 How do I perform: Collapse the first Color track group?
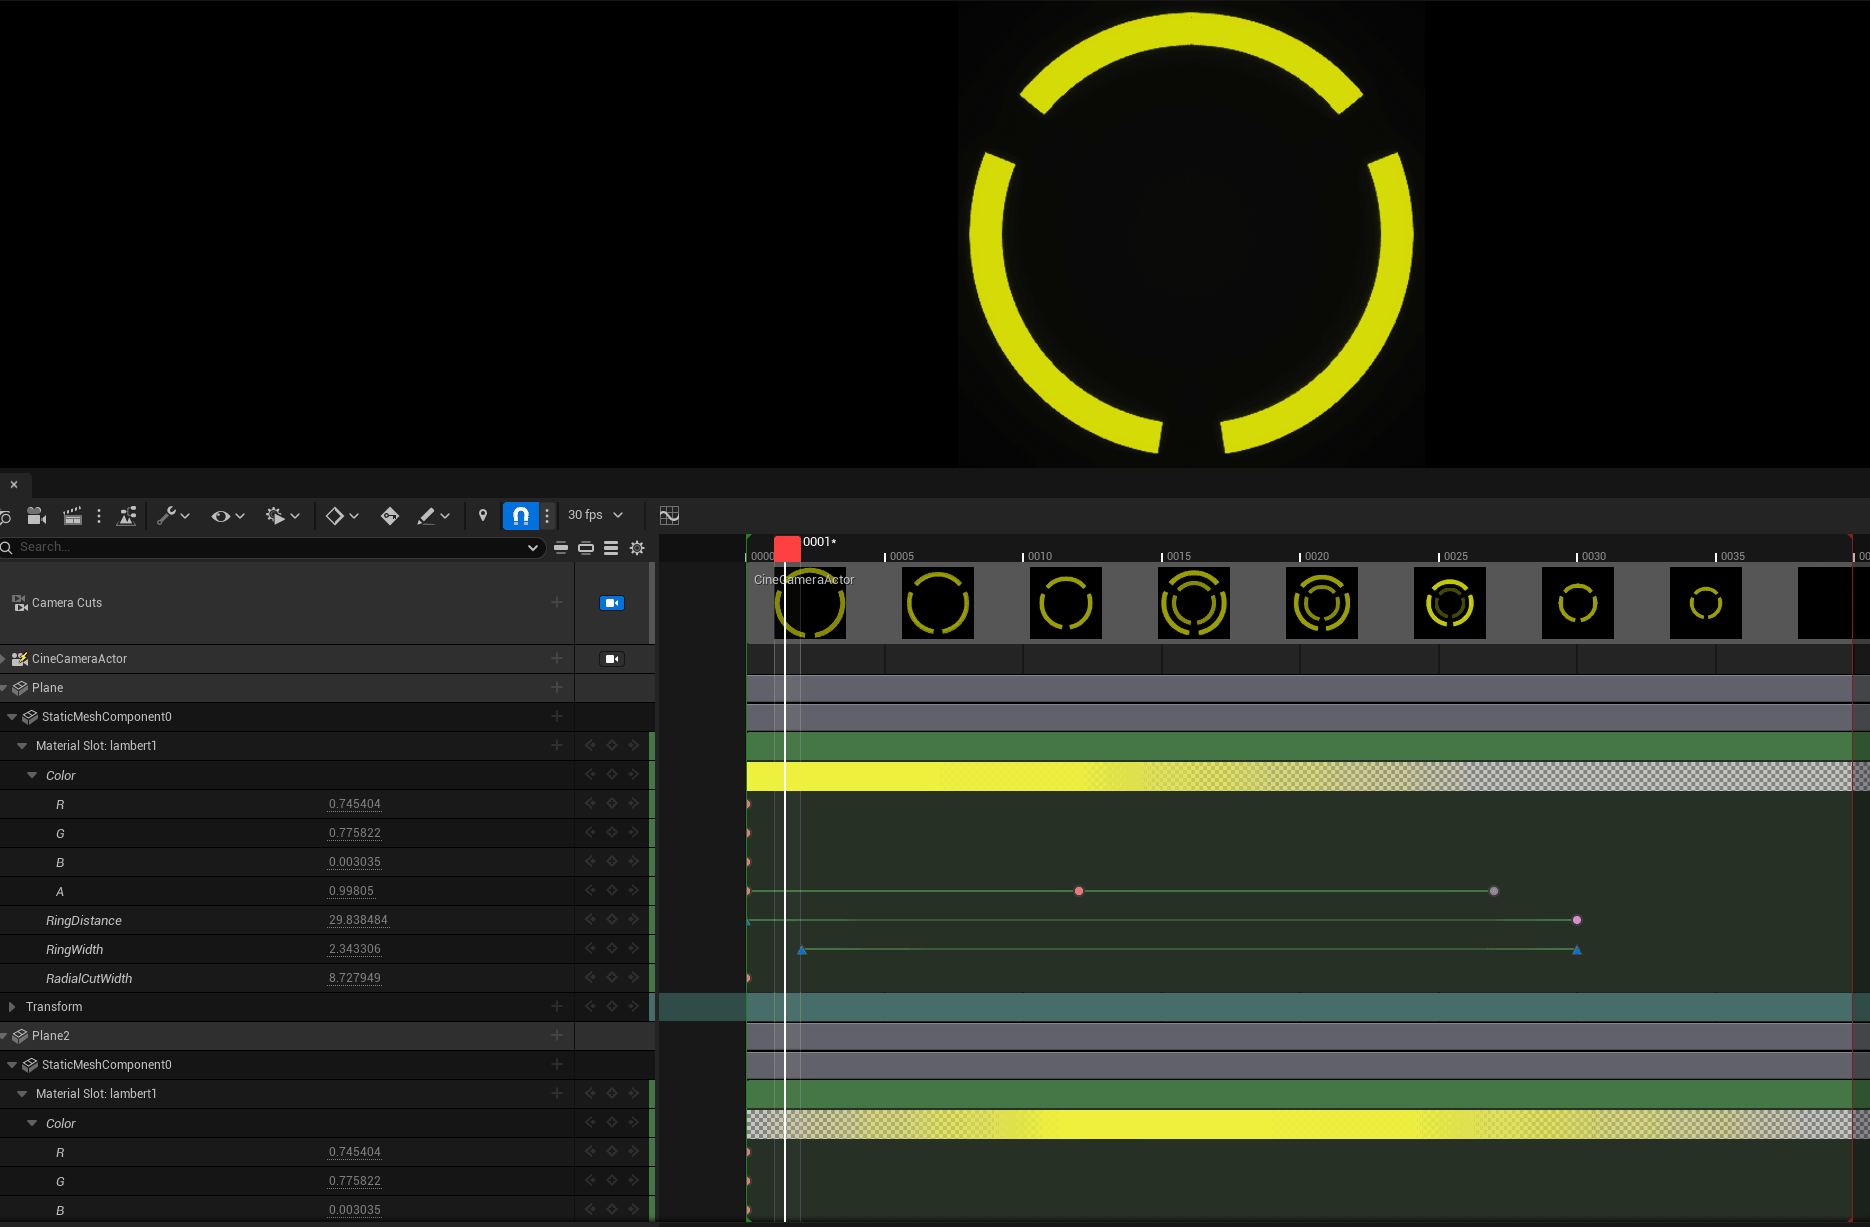pyautogui.click(x=32, y=776)
